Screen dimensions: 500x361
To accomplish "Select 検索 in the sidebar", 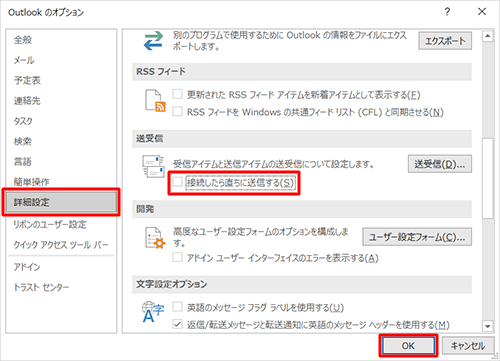I will [61, 141].
